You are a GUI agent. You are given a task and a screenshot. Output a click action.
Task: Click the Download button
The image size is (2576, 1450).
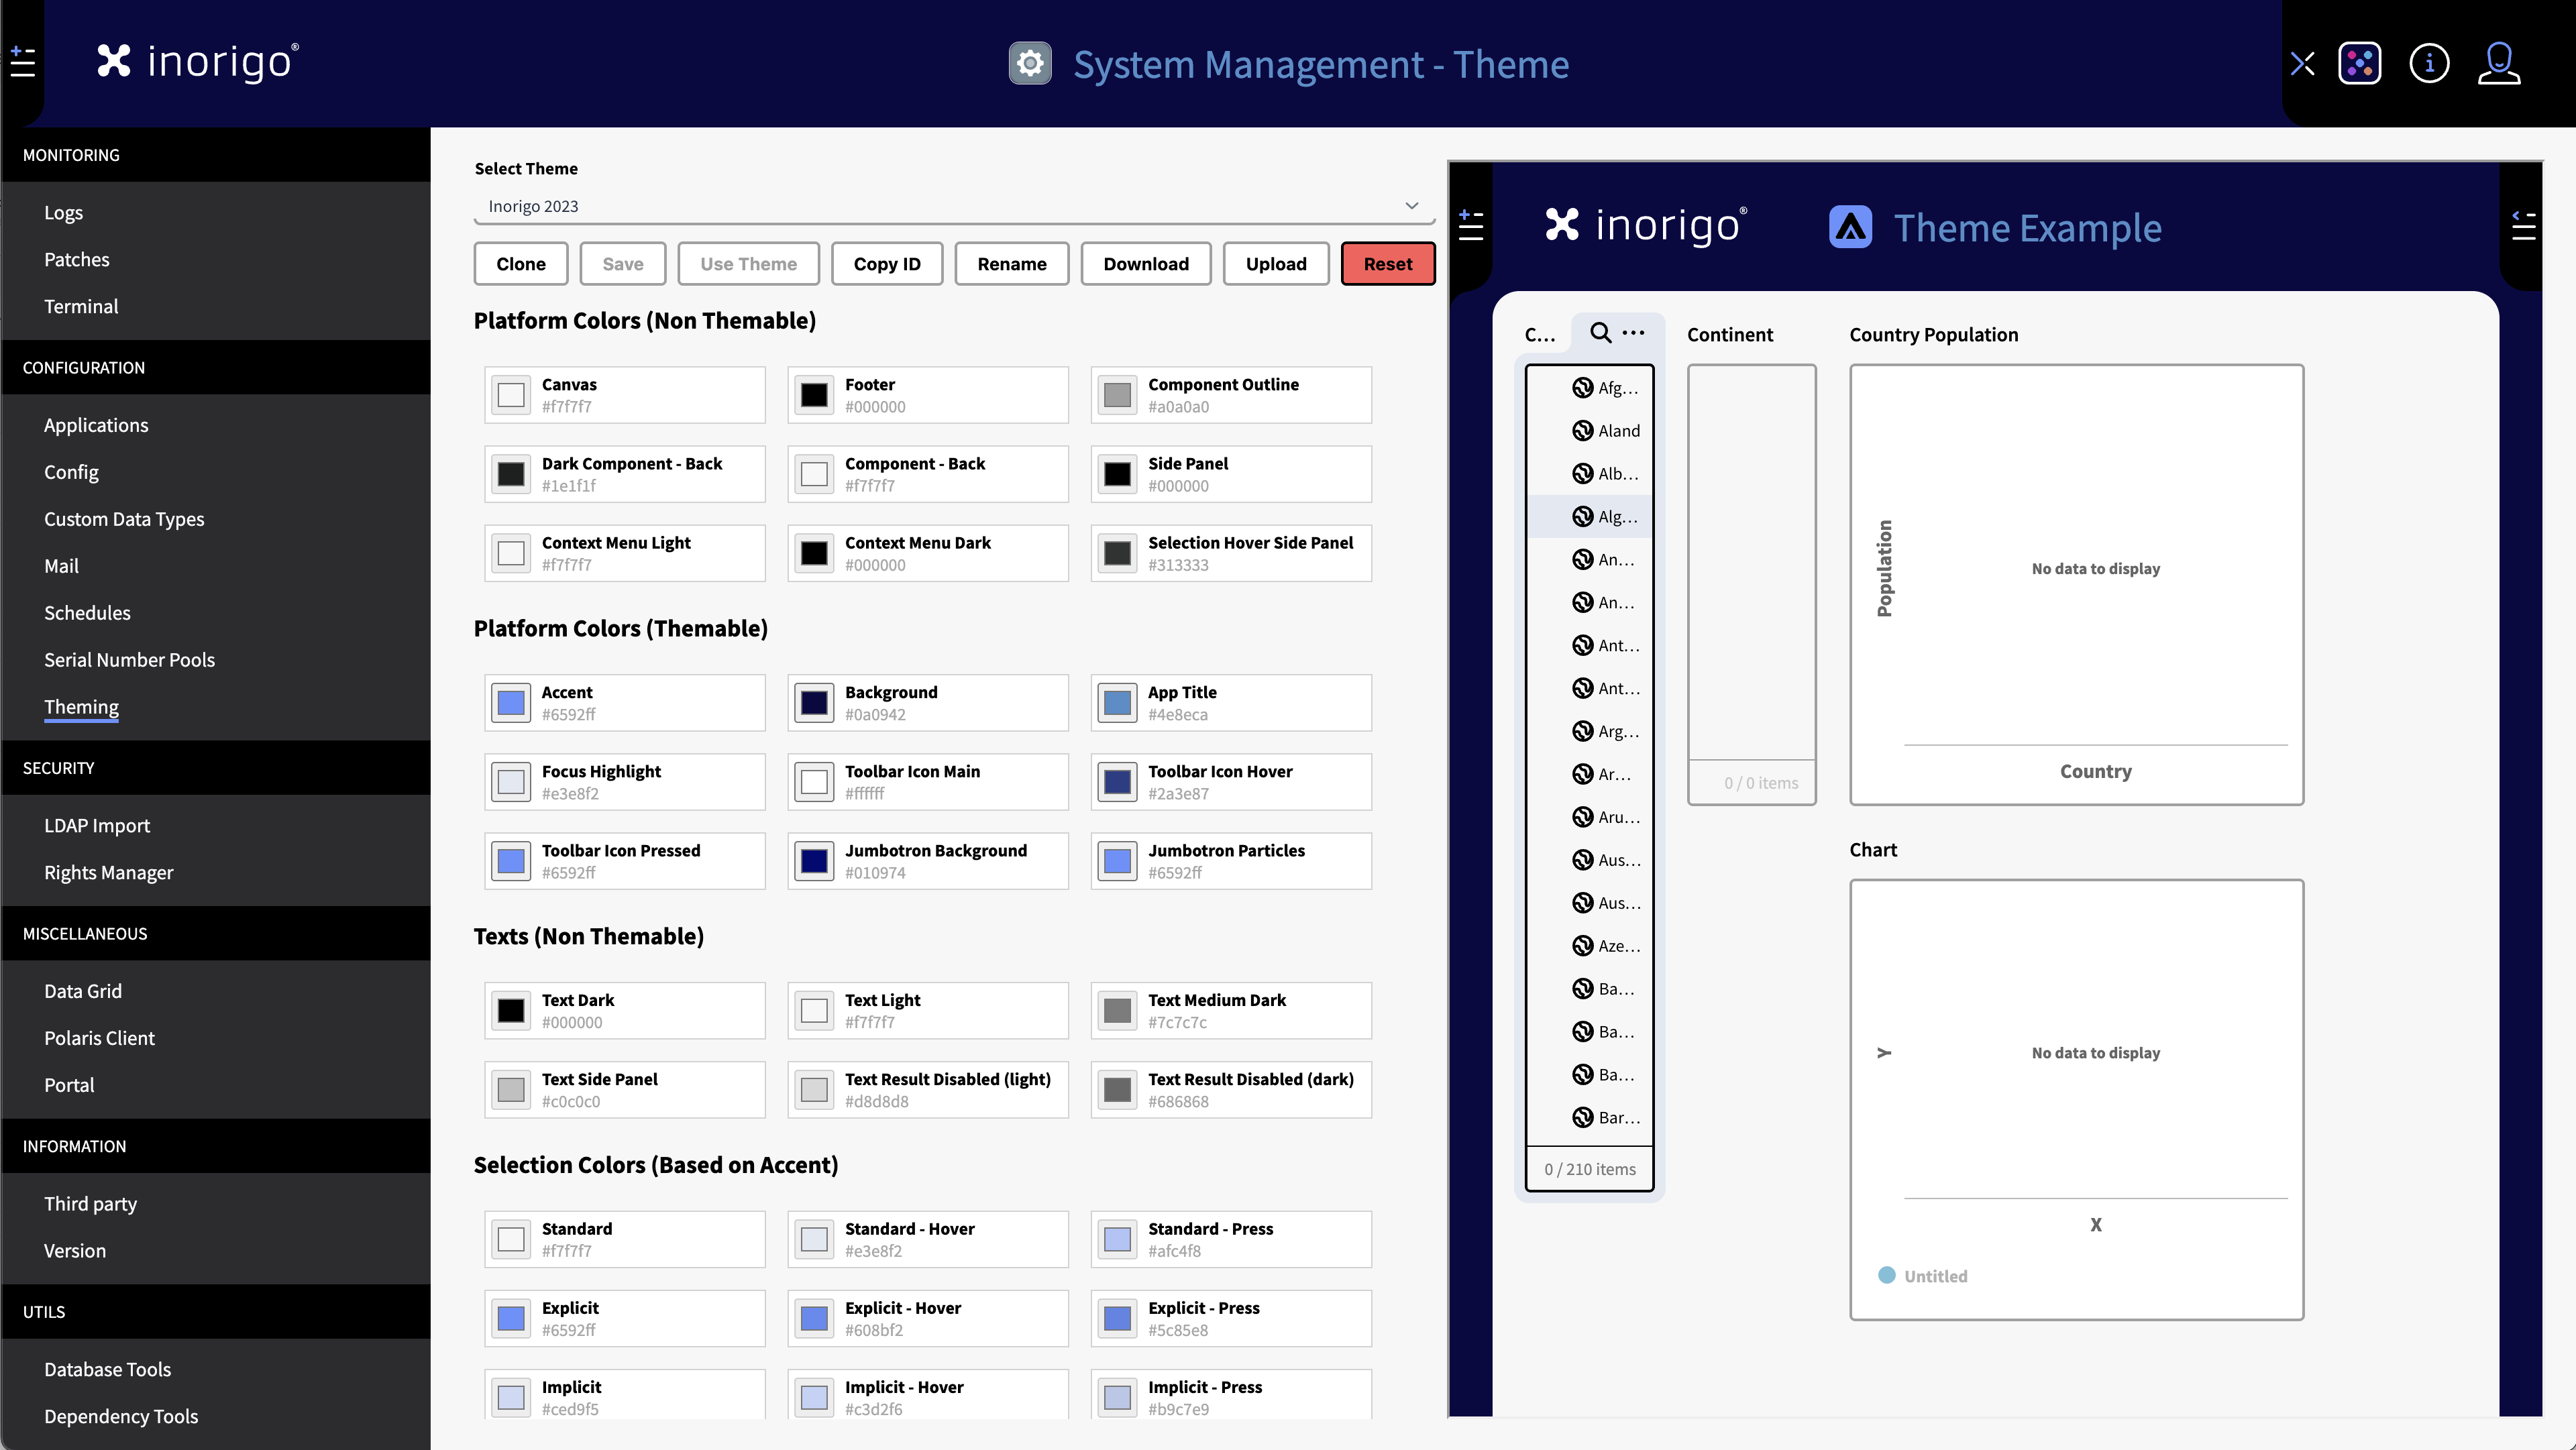click(x=1145, y=264)
